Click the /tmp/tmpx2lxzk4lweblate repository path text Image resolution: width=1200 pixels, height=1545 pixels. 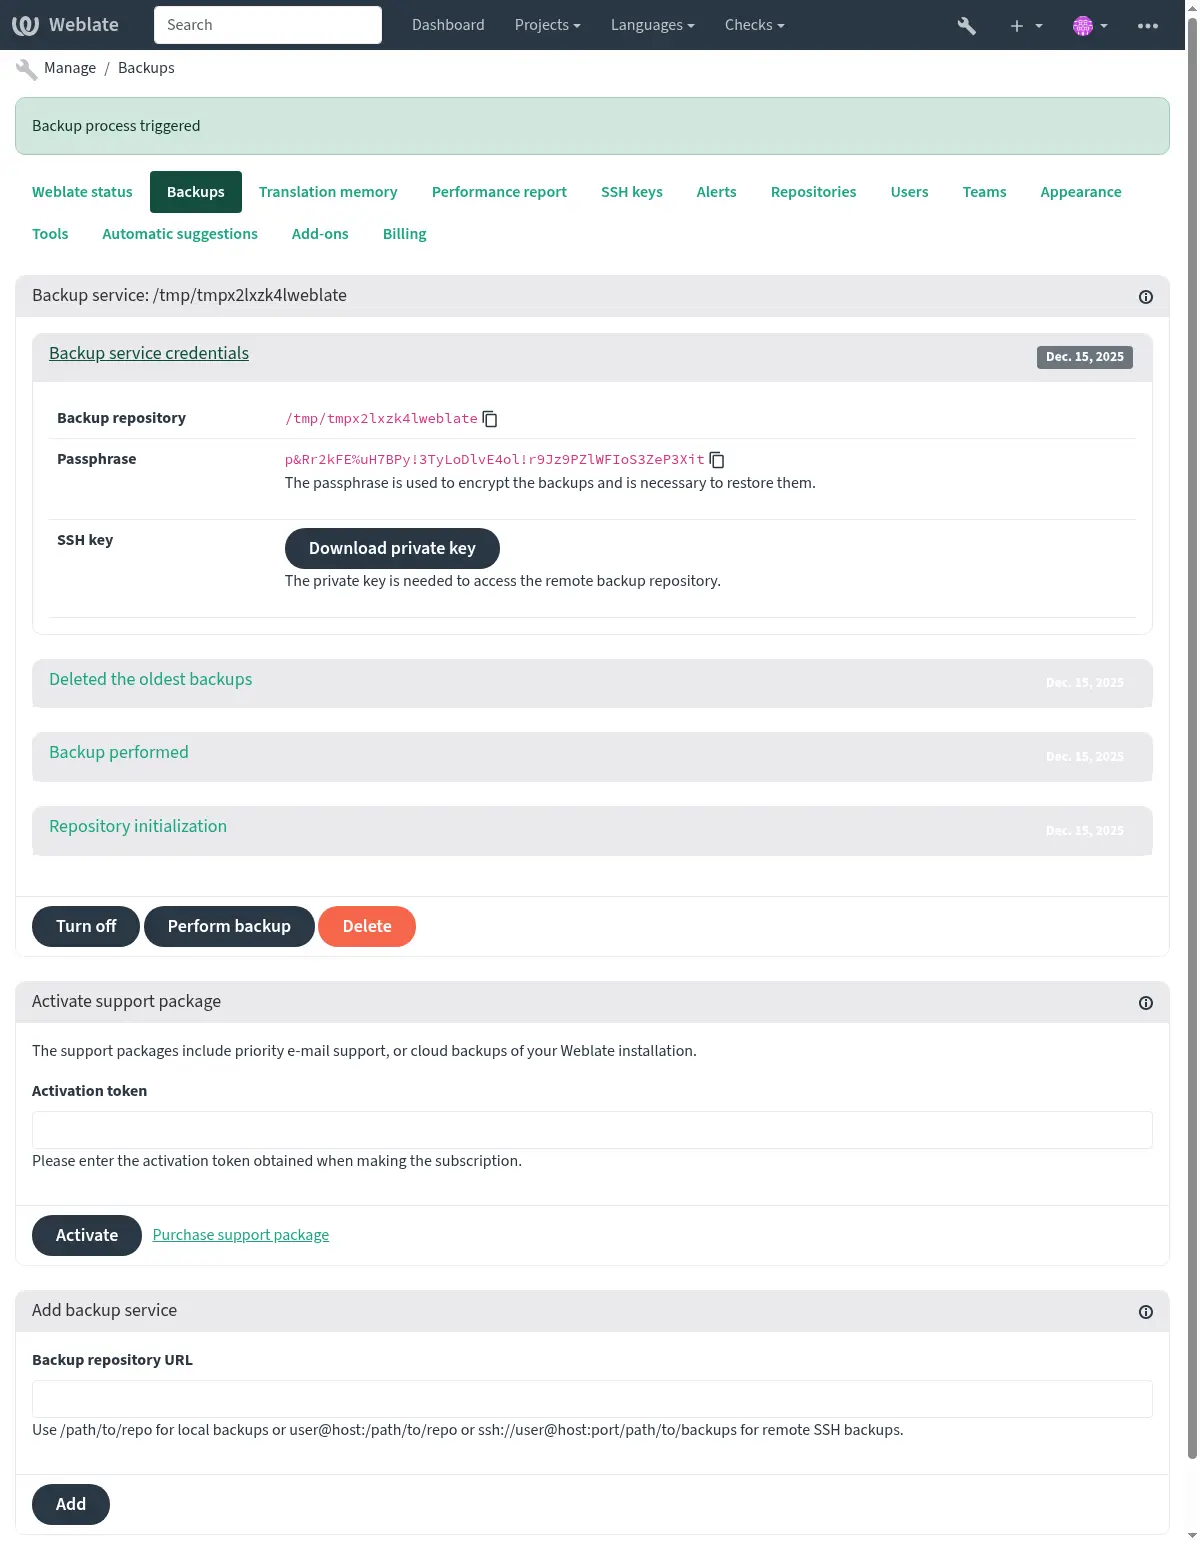pos(381,419)
